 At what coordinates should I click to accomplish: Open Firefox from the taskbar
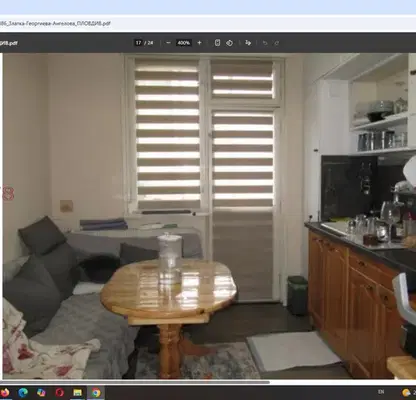[x=5, y=392]
